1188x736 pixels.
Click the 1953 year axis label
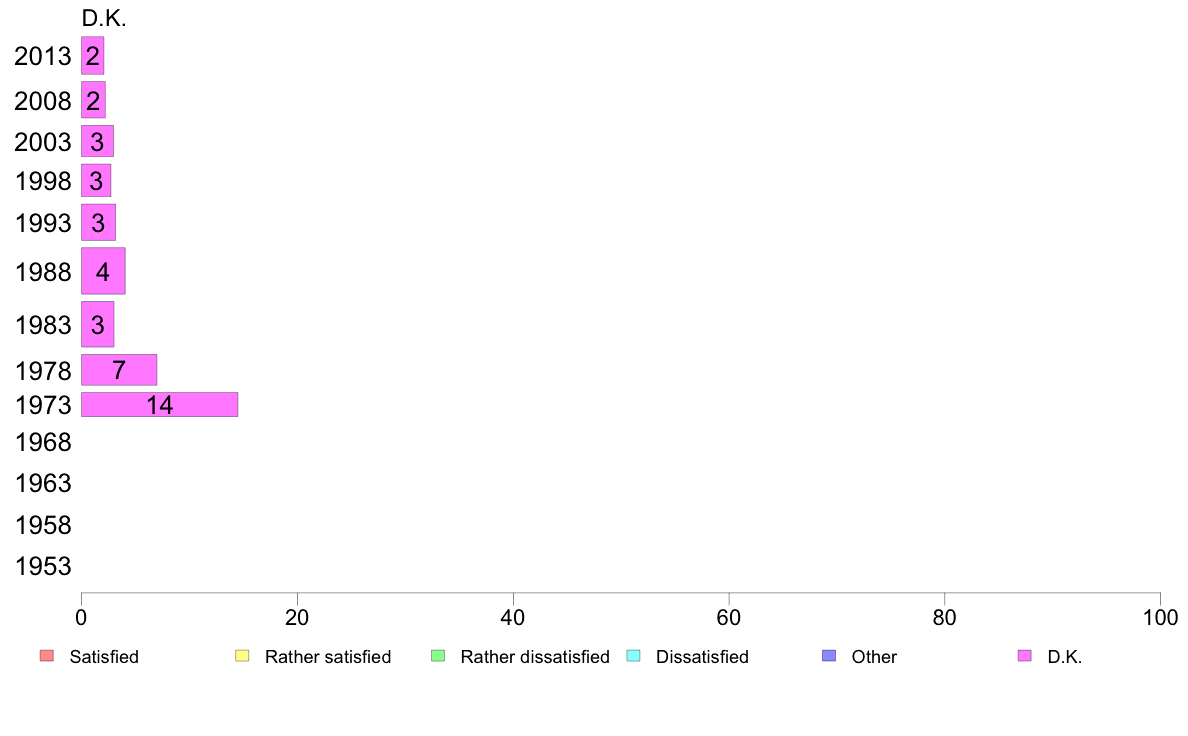click(x=43, y=566)
